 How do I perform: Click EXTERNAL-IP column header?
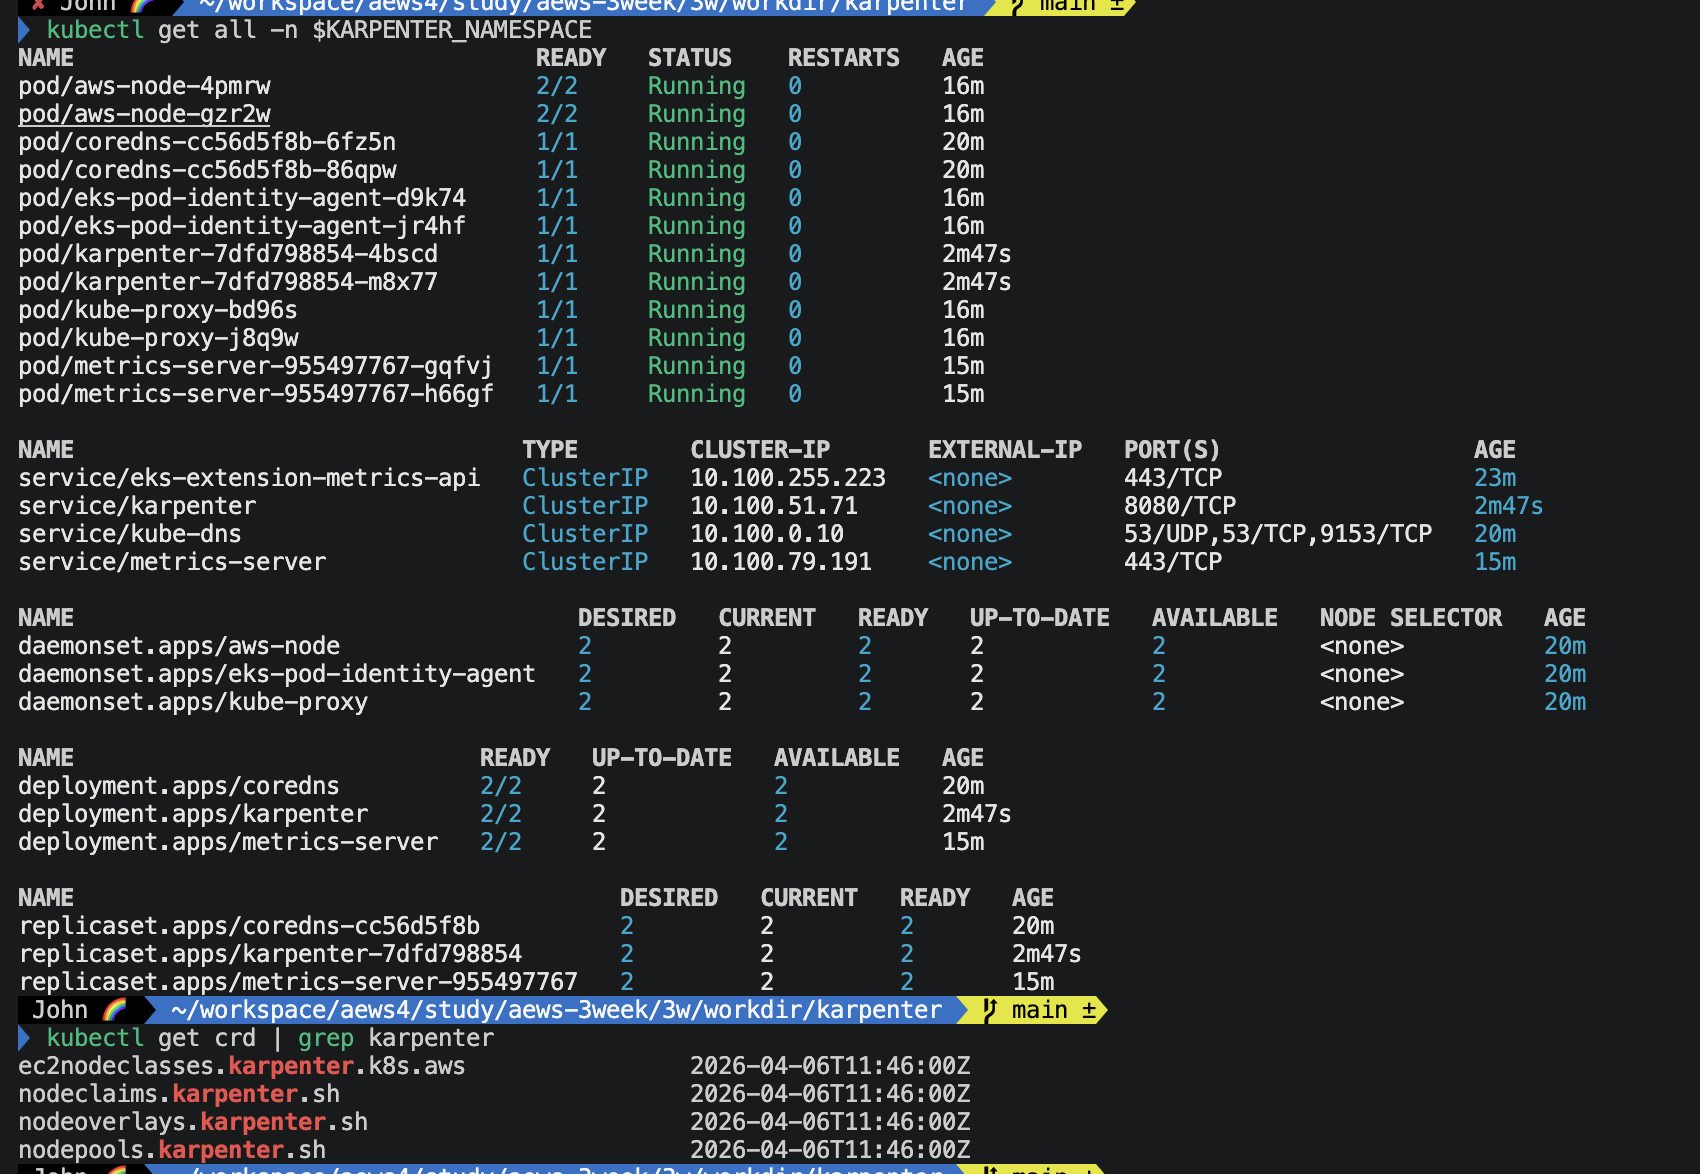1005,450
